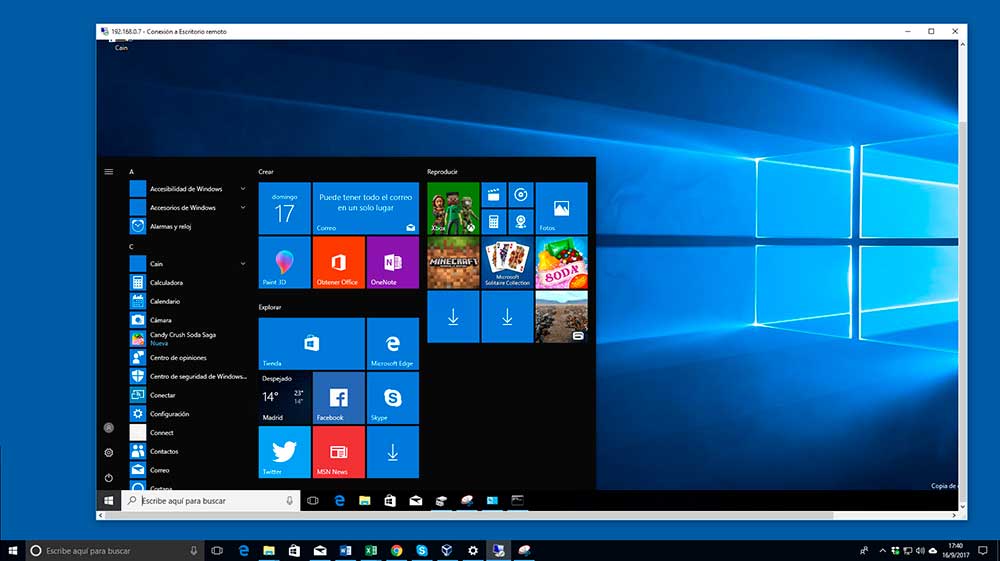Open the Paint 3D tile
Image resolution: width=1000 pixels, height=561 pixels.
pyautogui.click(x=284, y=263)
